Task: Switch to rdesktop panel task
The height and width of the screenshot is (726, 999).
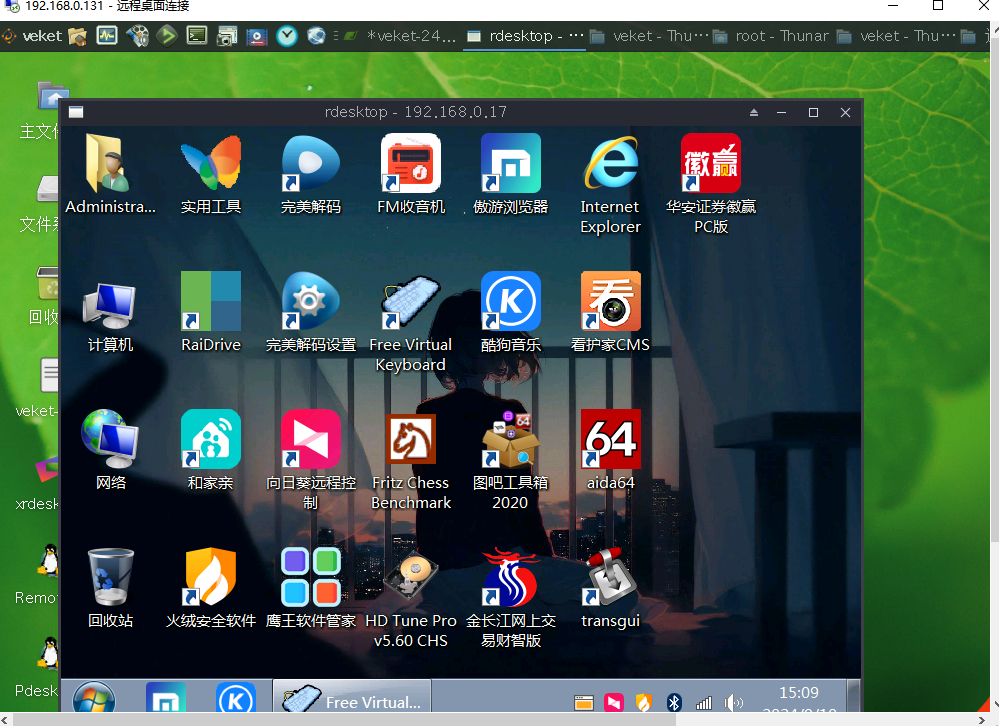Action: pos(526,36)
